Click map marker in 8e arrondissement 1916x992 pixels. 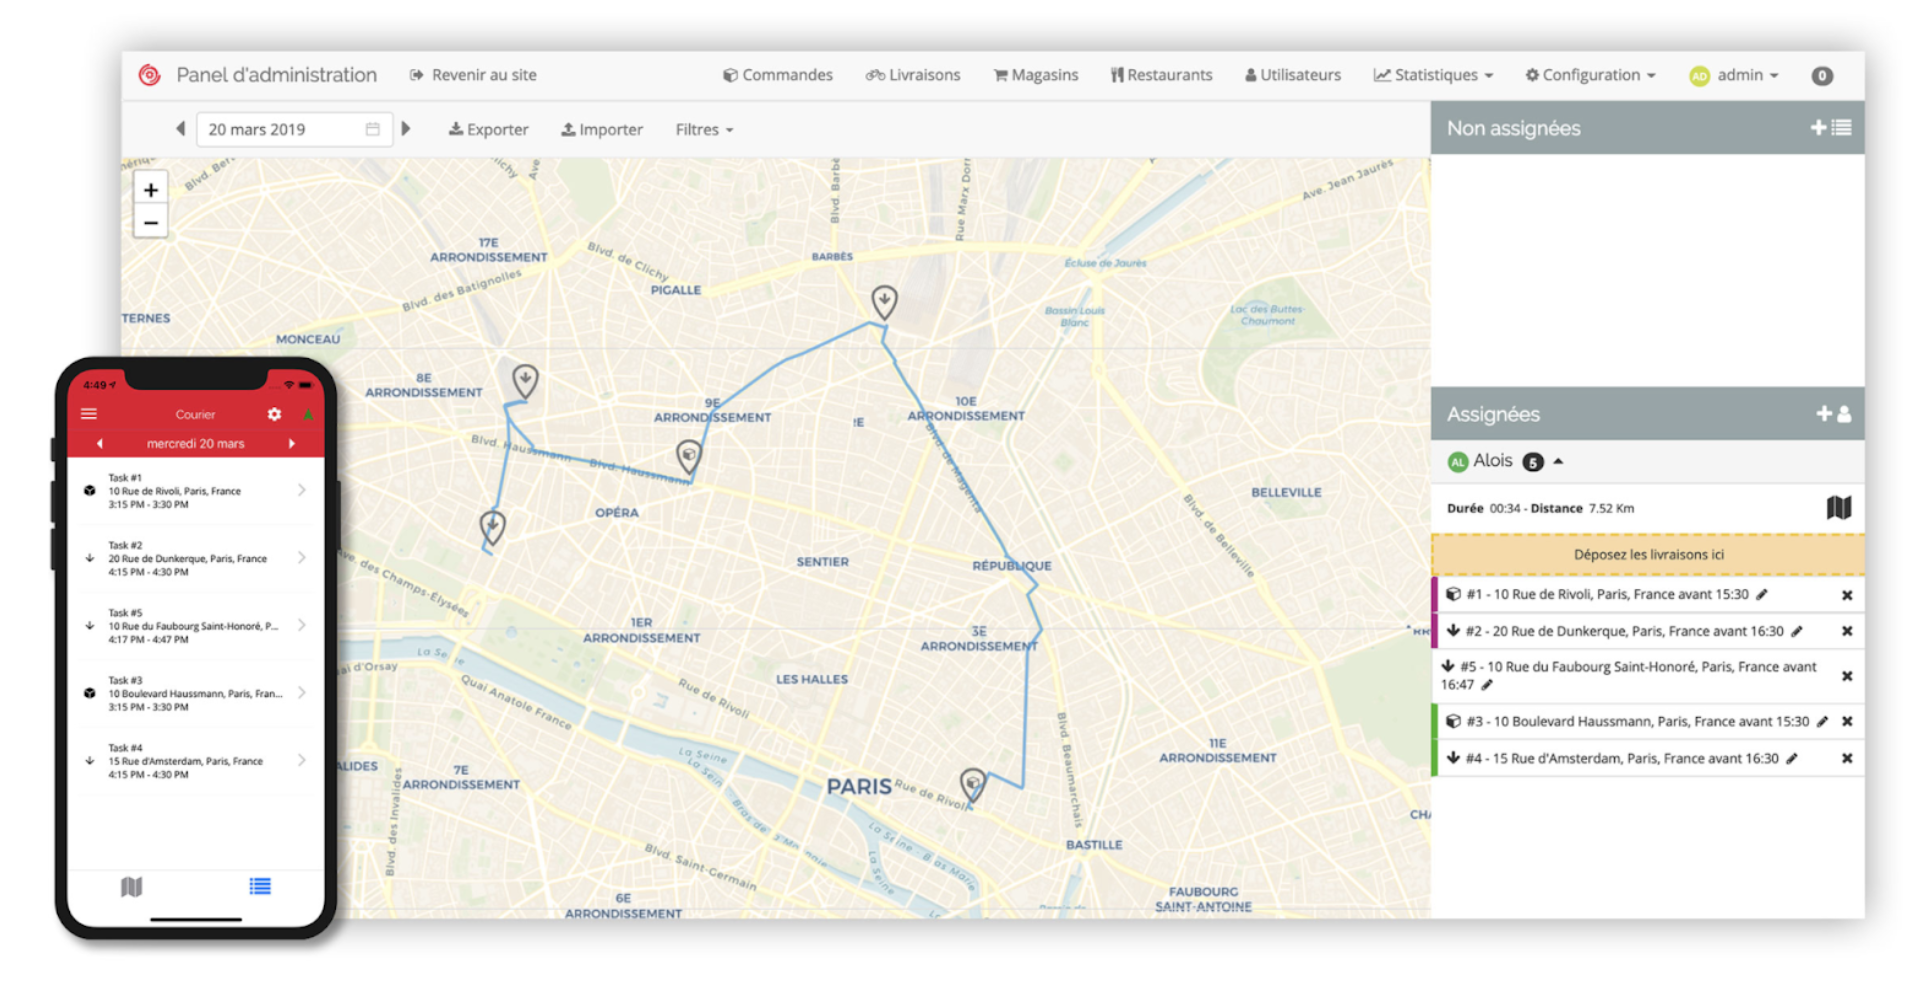pyautogui.click(x=525, y=380)
